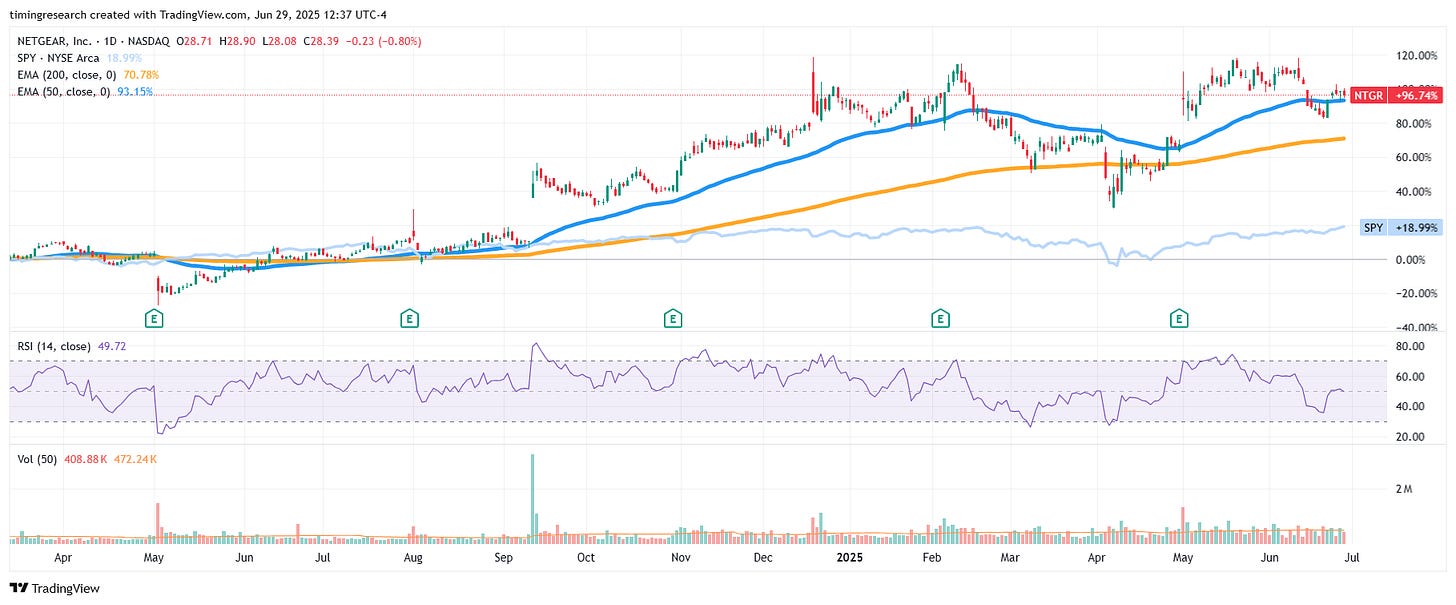Click the +96.74% NTGR value badge
Screen dimensions: 1456x605
coord(1413,95)
